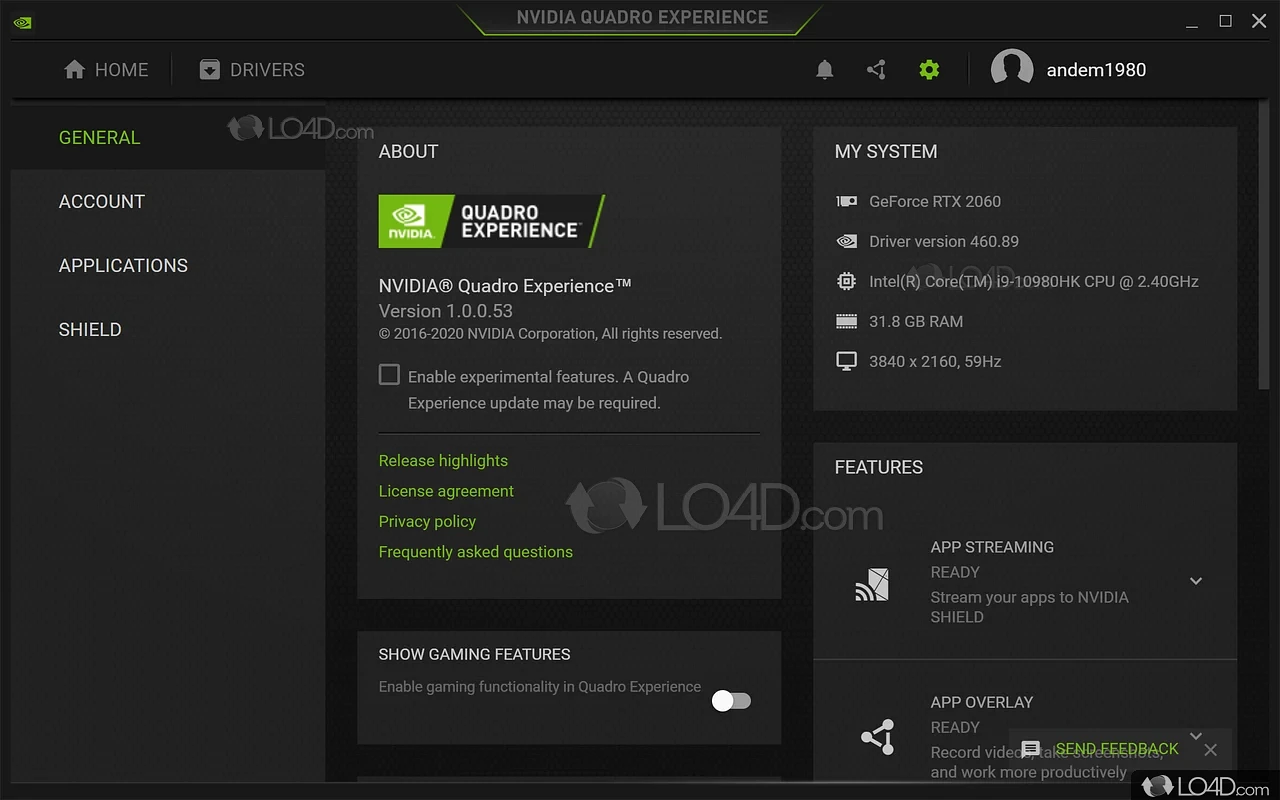
Task: Click the home house icon
Action: pos(74,70)
